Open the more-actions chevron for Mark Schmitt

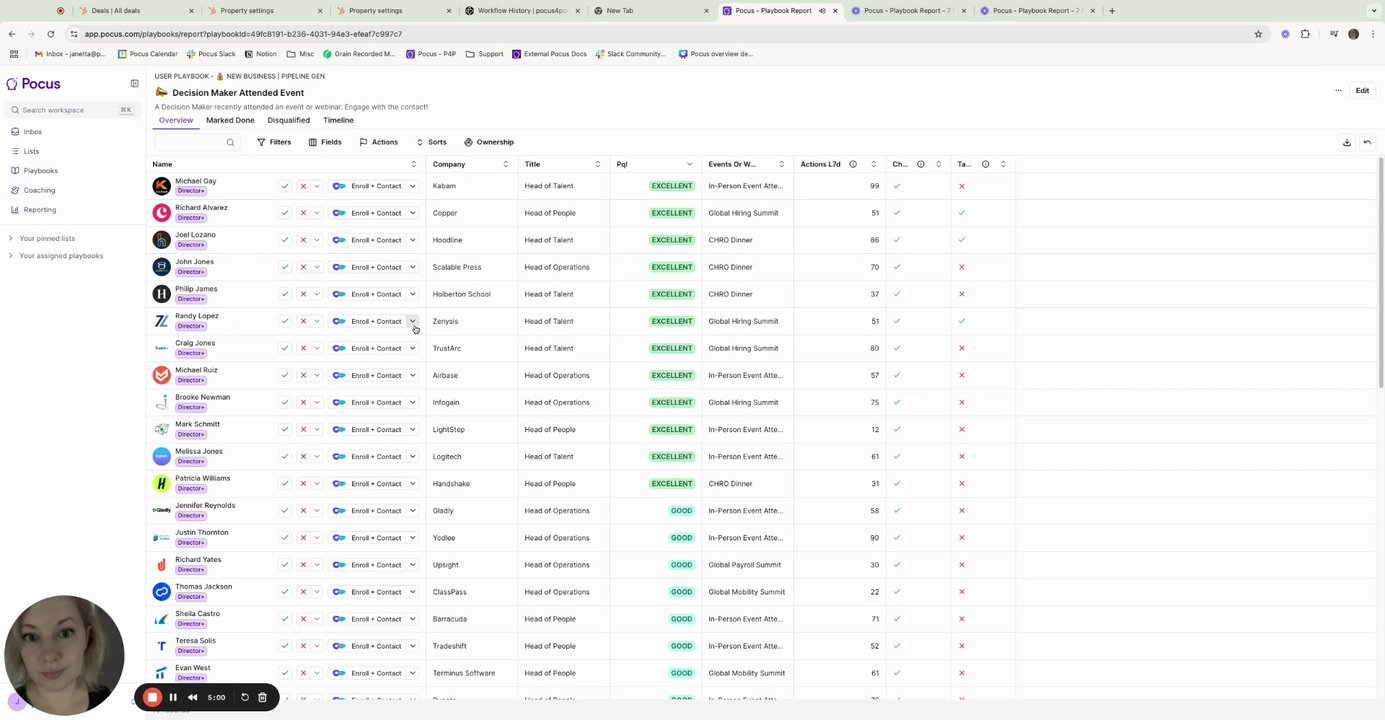(x=317, y=430)
